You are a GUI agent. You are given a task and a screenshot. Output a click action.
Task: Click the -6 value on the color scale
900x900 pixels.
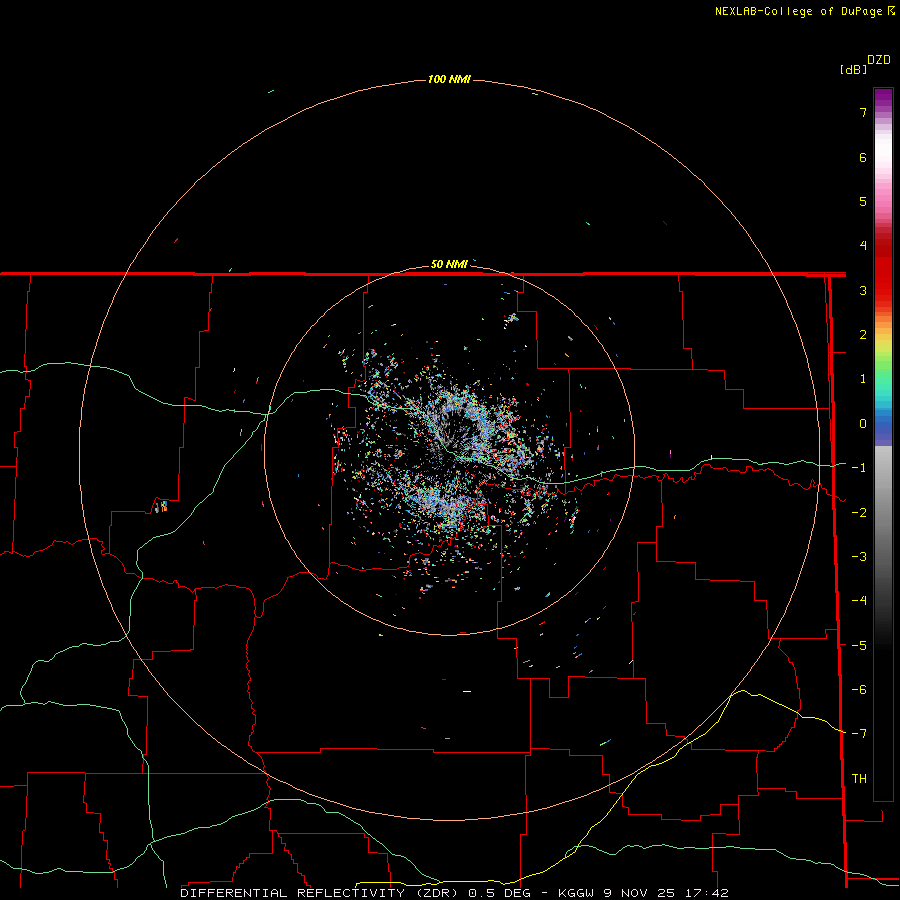tap(859, 690)
